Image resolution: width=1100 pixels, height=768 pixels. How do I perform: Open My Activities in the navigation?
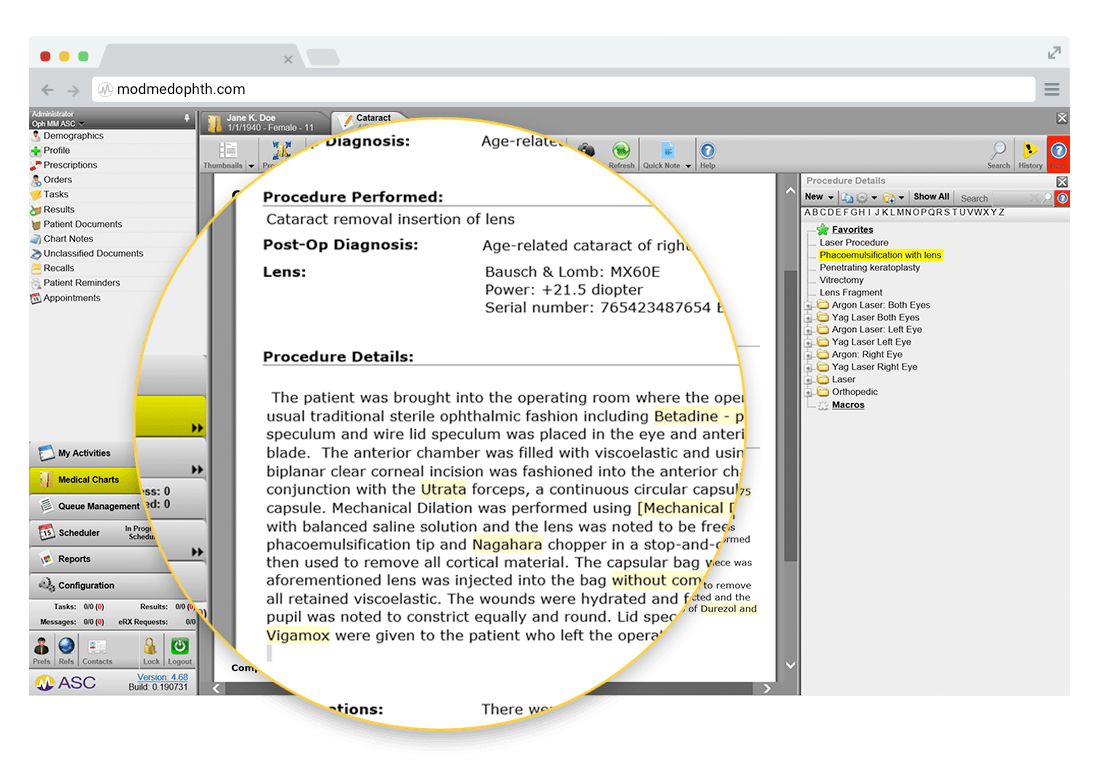[x=83, y=453]
